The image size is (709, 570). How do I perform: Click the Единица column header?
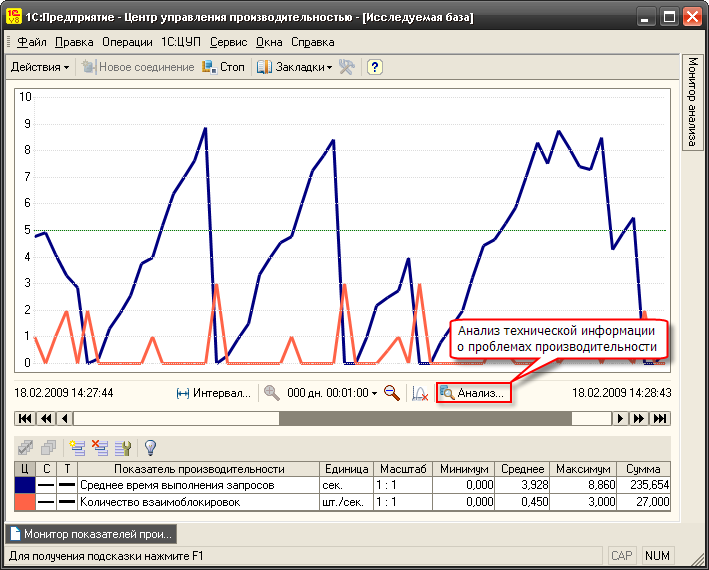click(x=346, y=469)
